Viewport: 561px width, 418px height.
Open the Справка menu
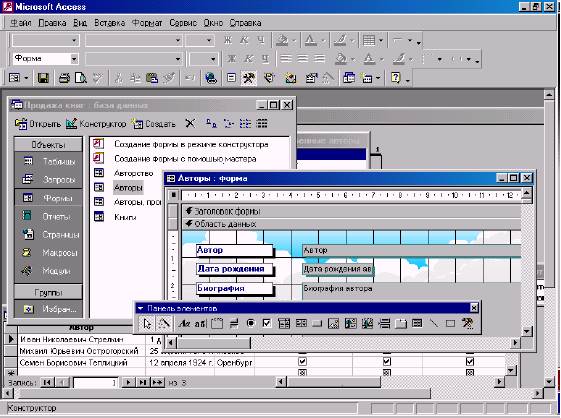(245, 23)
